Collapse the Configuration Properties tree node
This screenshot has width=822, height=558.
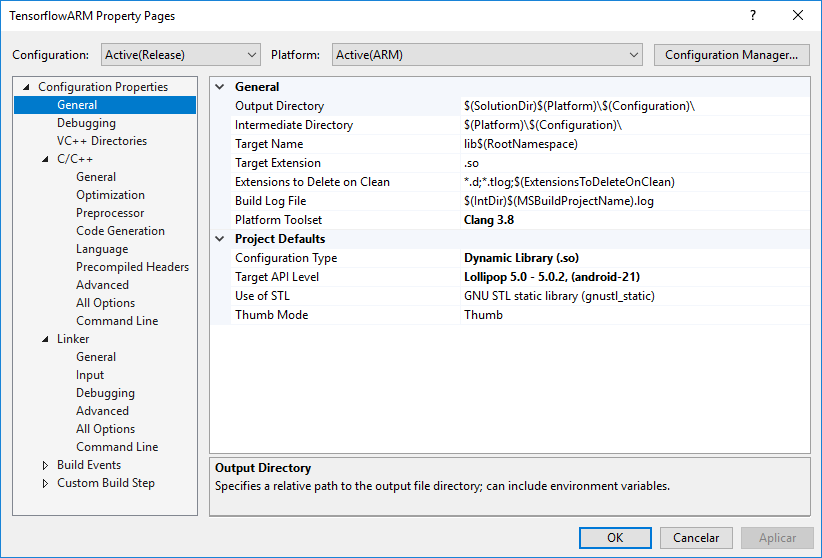26,87
